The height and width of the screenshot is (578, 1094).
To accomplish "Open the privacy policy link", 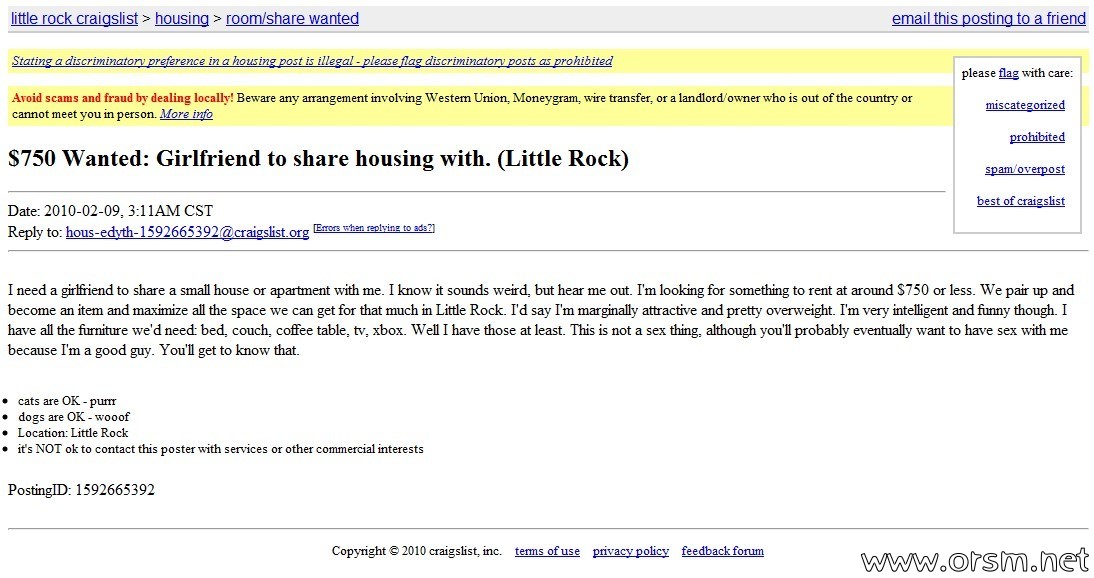I will (x=631, y=551).
